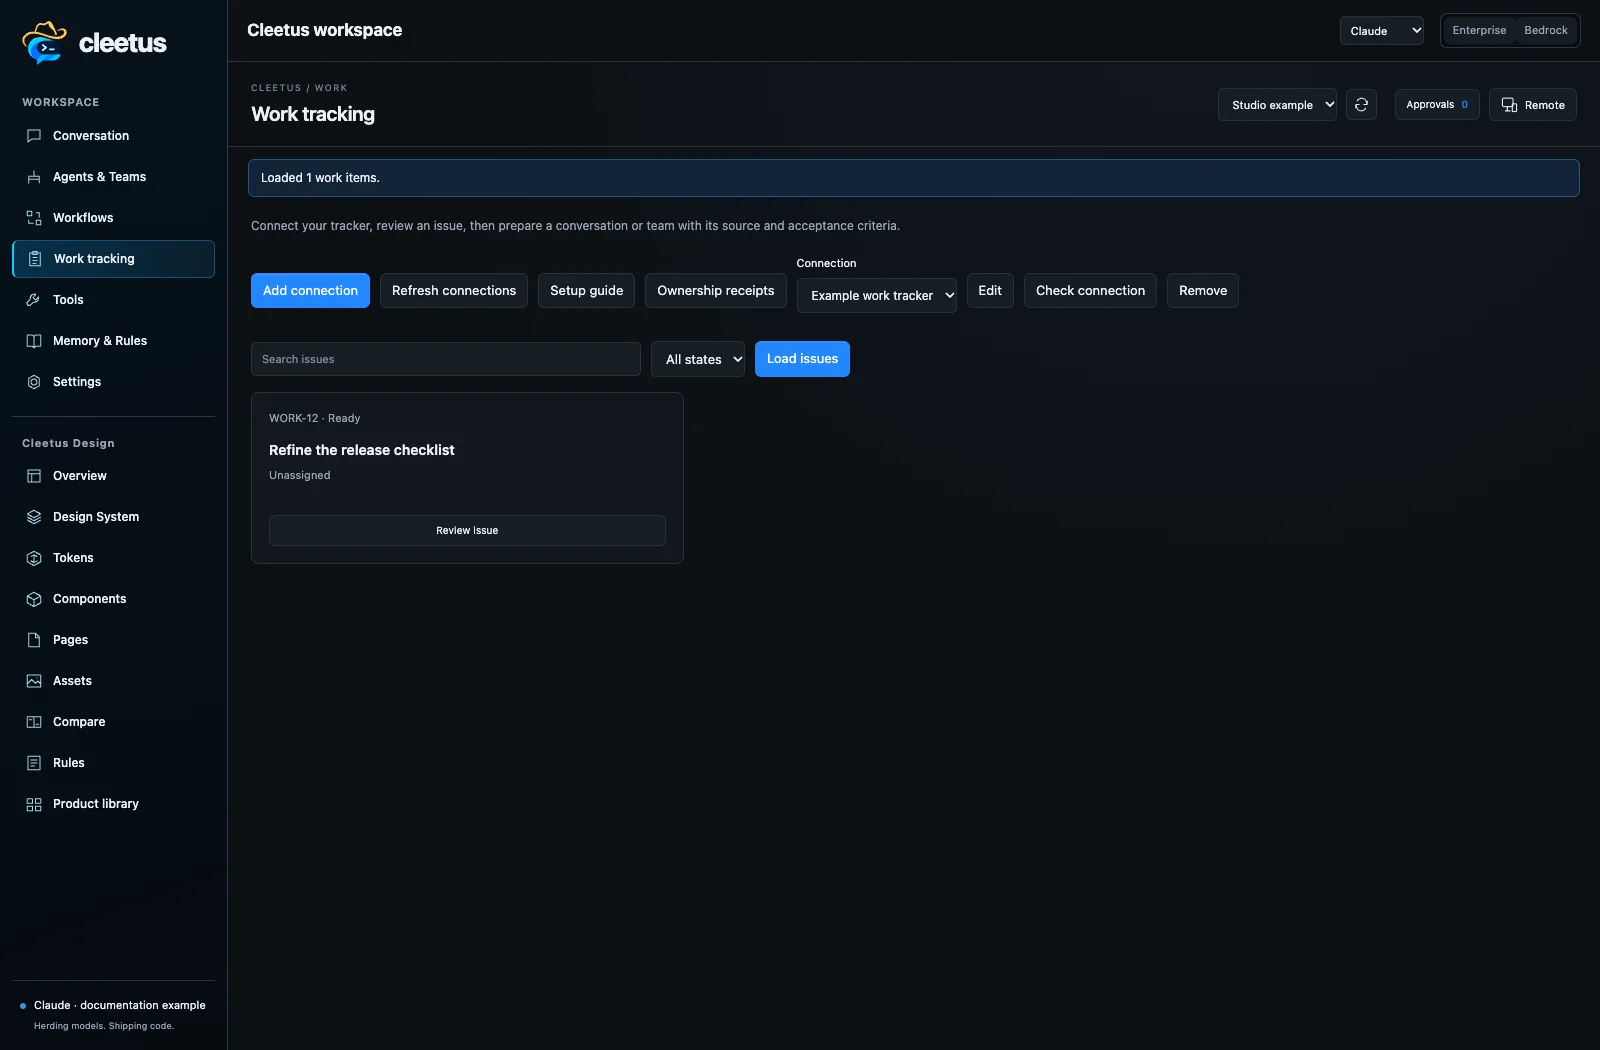Open the Studio example dropdown

pos(1277,105)
